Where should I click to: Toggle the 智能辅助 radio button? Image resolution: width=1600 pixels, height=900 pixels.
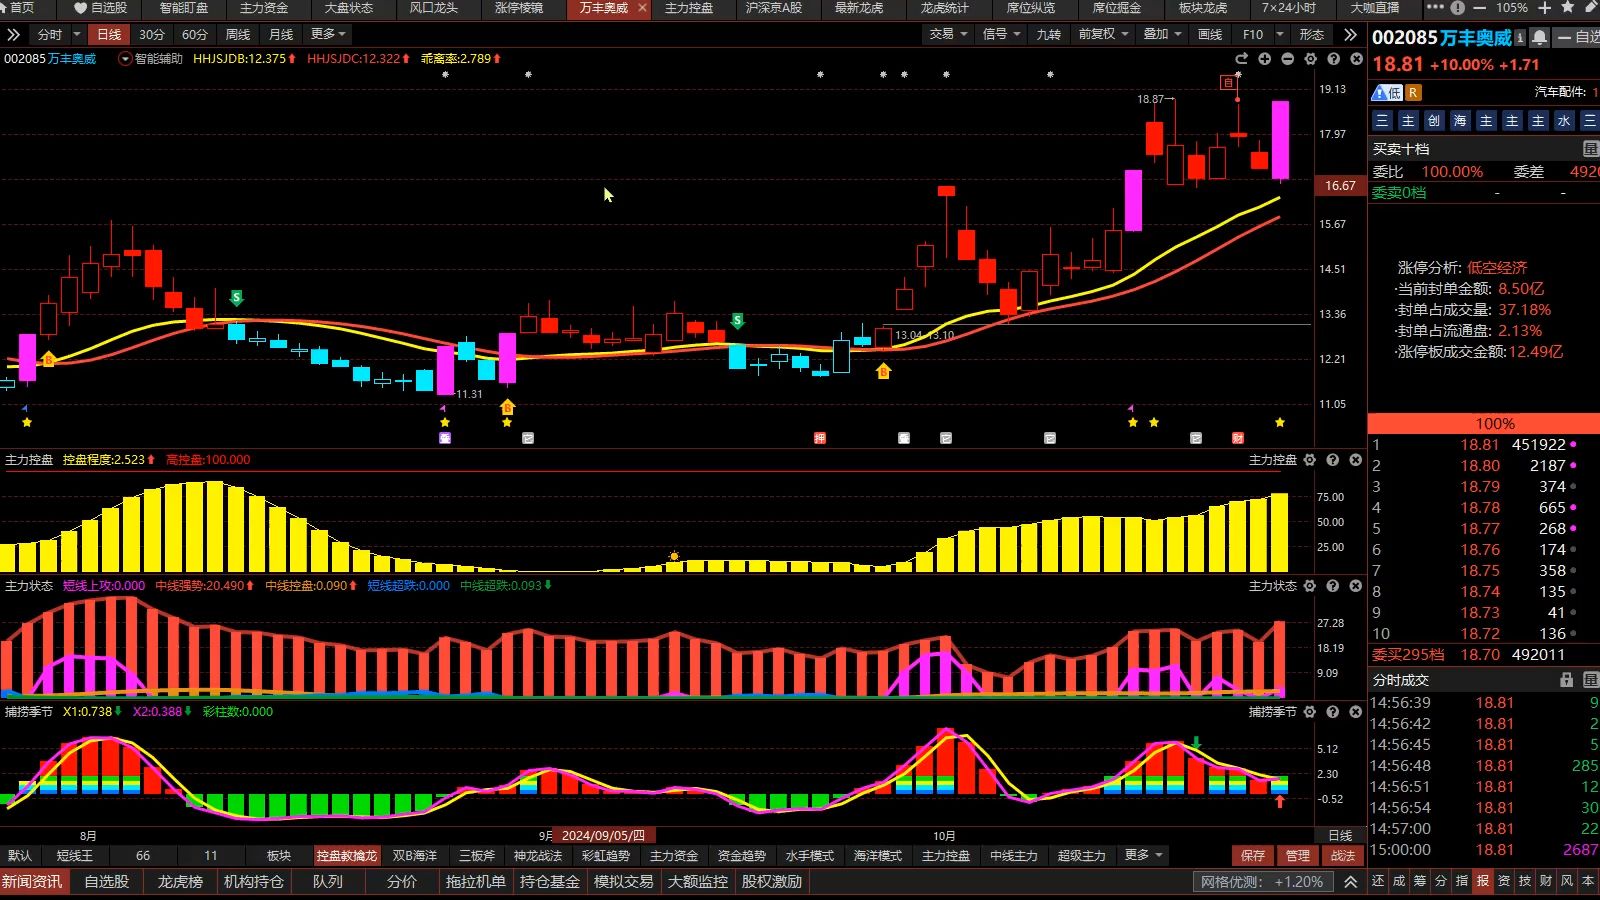pos(125,59)
